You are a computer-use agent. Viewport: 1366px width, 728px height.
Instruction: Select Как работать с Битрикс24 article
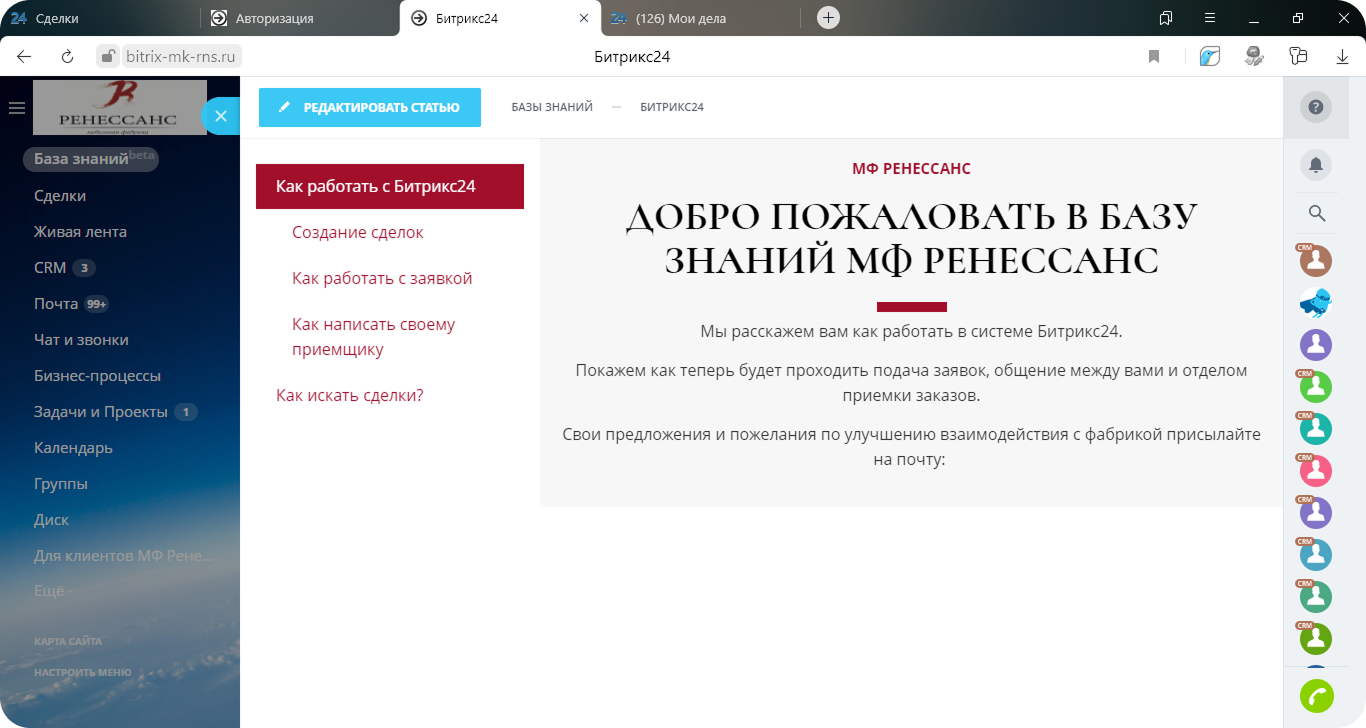390,186
